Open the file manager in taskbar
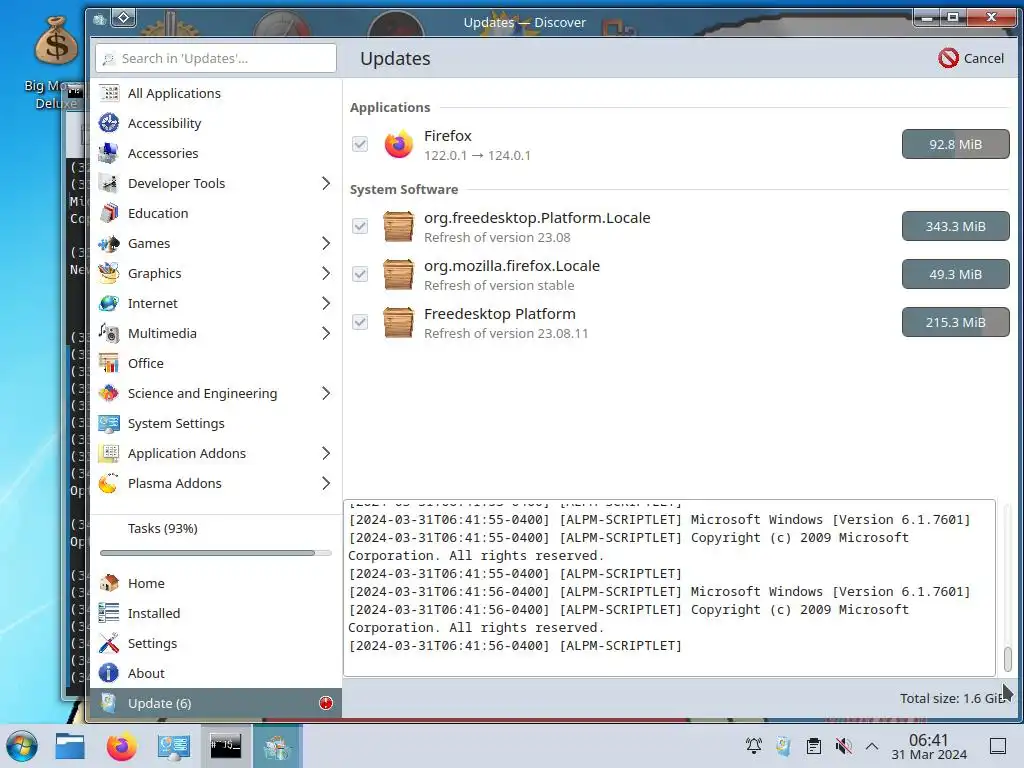 click(x=70, y=746)
